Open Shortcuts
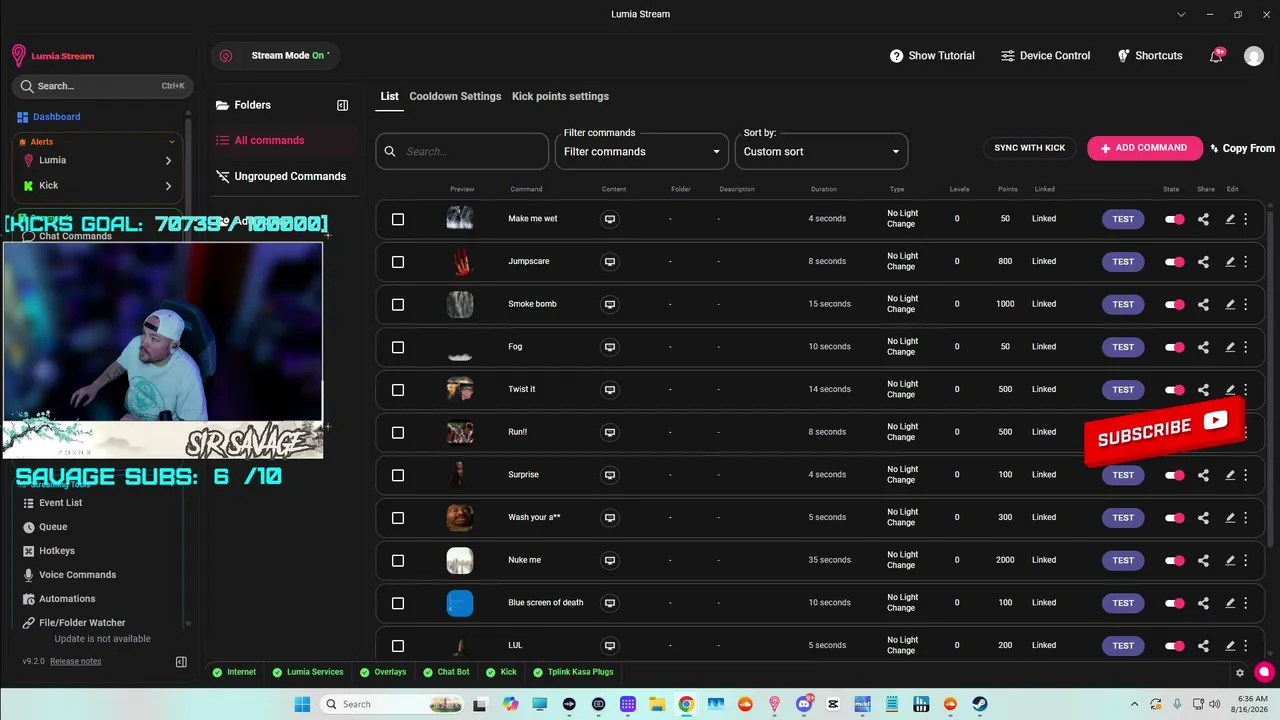 [1150, 56]
